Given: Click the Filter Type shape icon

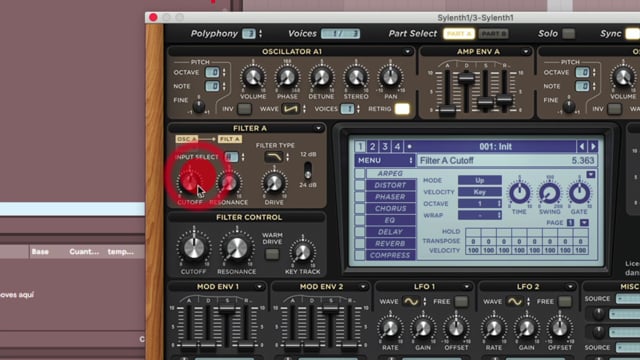Looking at the screenshot, I should pyautogui.click(x=273, y=157).
